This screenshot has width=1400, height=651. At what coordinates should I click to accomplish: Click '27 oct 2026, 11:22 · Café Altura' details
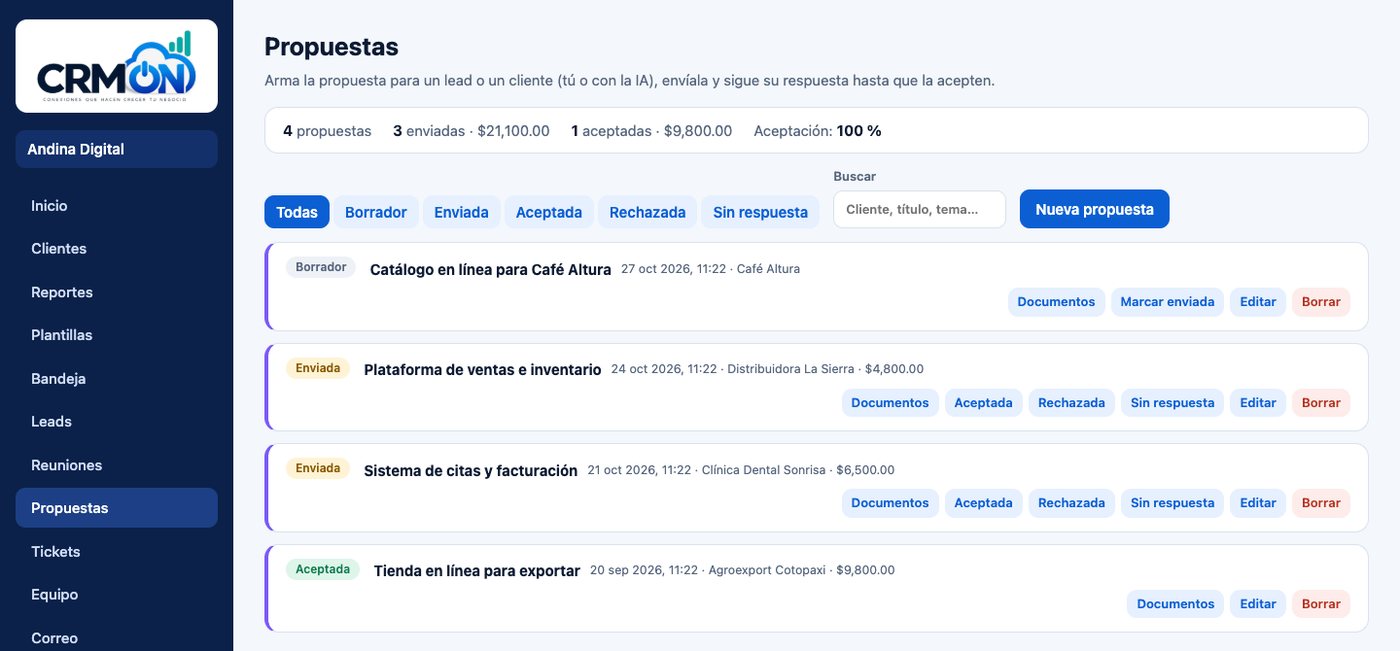pyautogui.click(x=710, y=269)
